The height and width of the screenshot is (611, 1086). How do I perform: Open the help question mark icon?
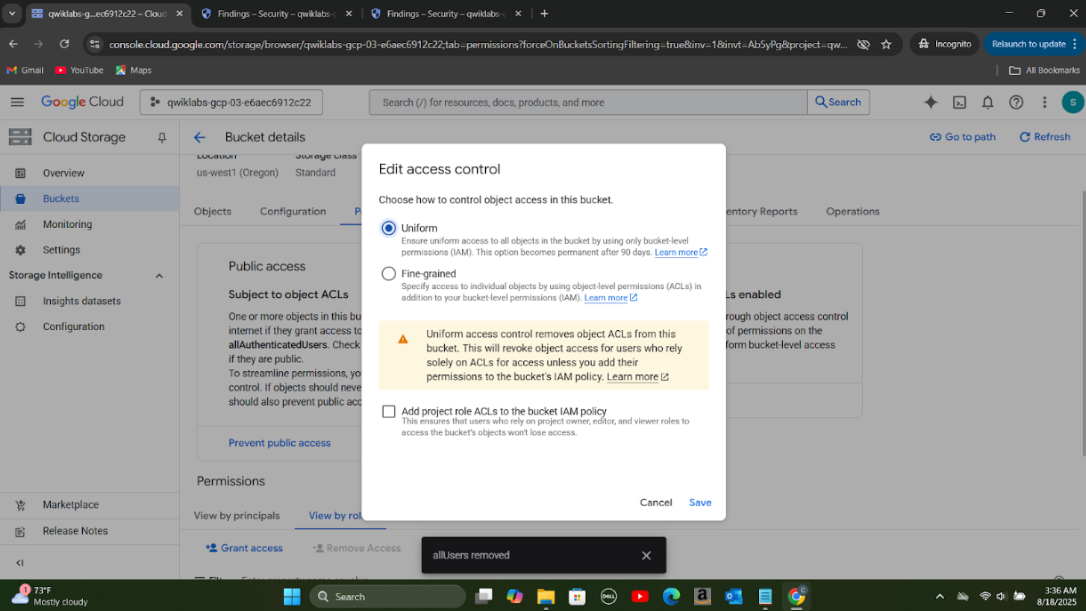[1016, 102]
